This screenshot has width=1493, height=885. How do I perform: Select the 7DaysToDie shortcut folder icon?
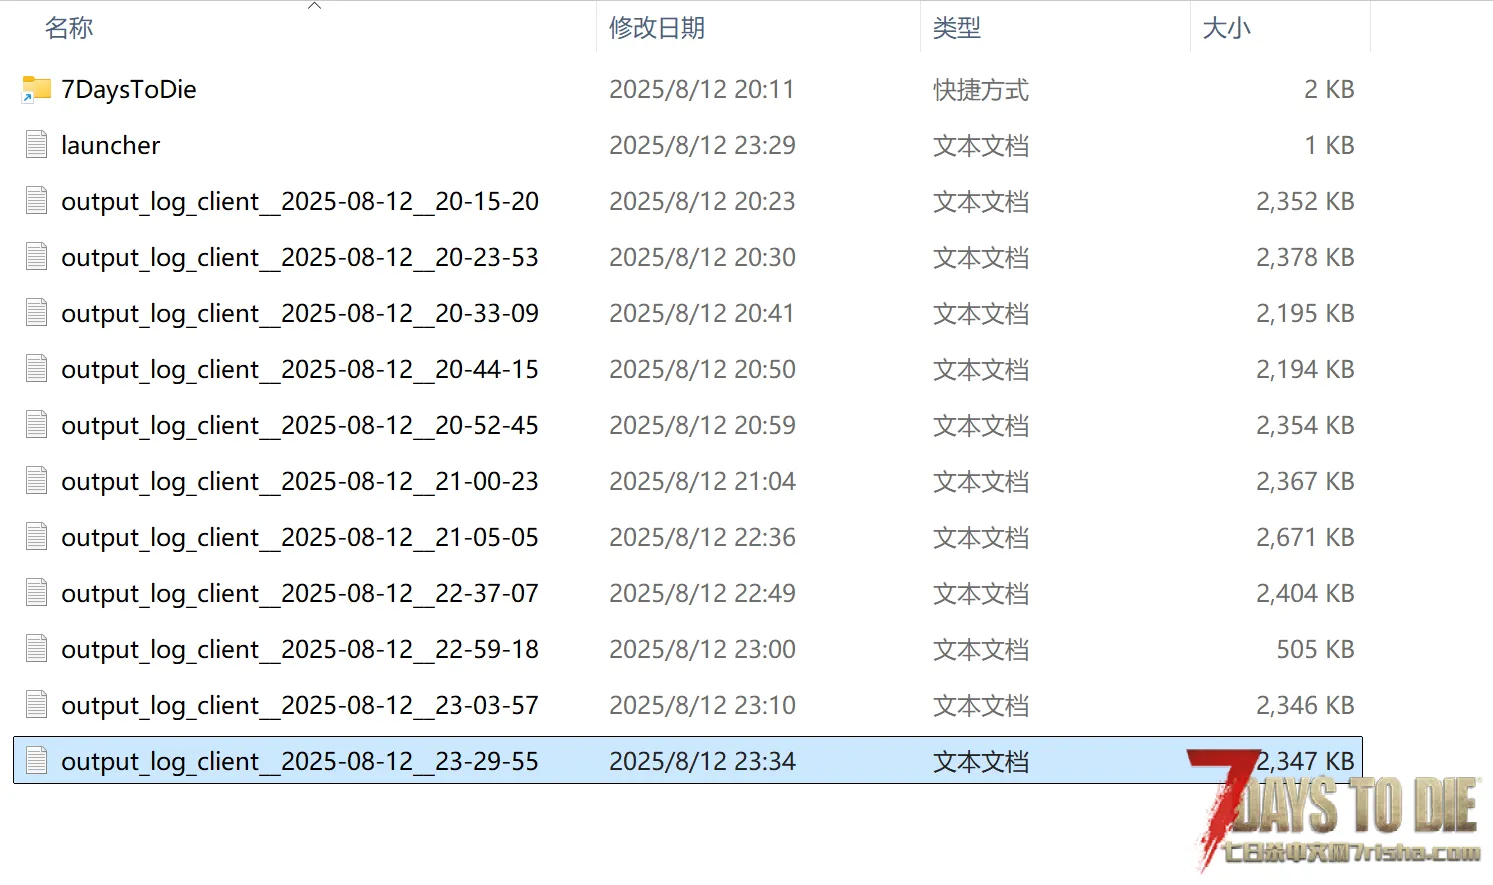(37, 89)
